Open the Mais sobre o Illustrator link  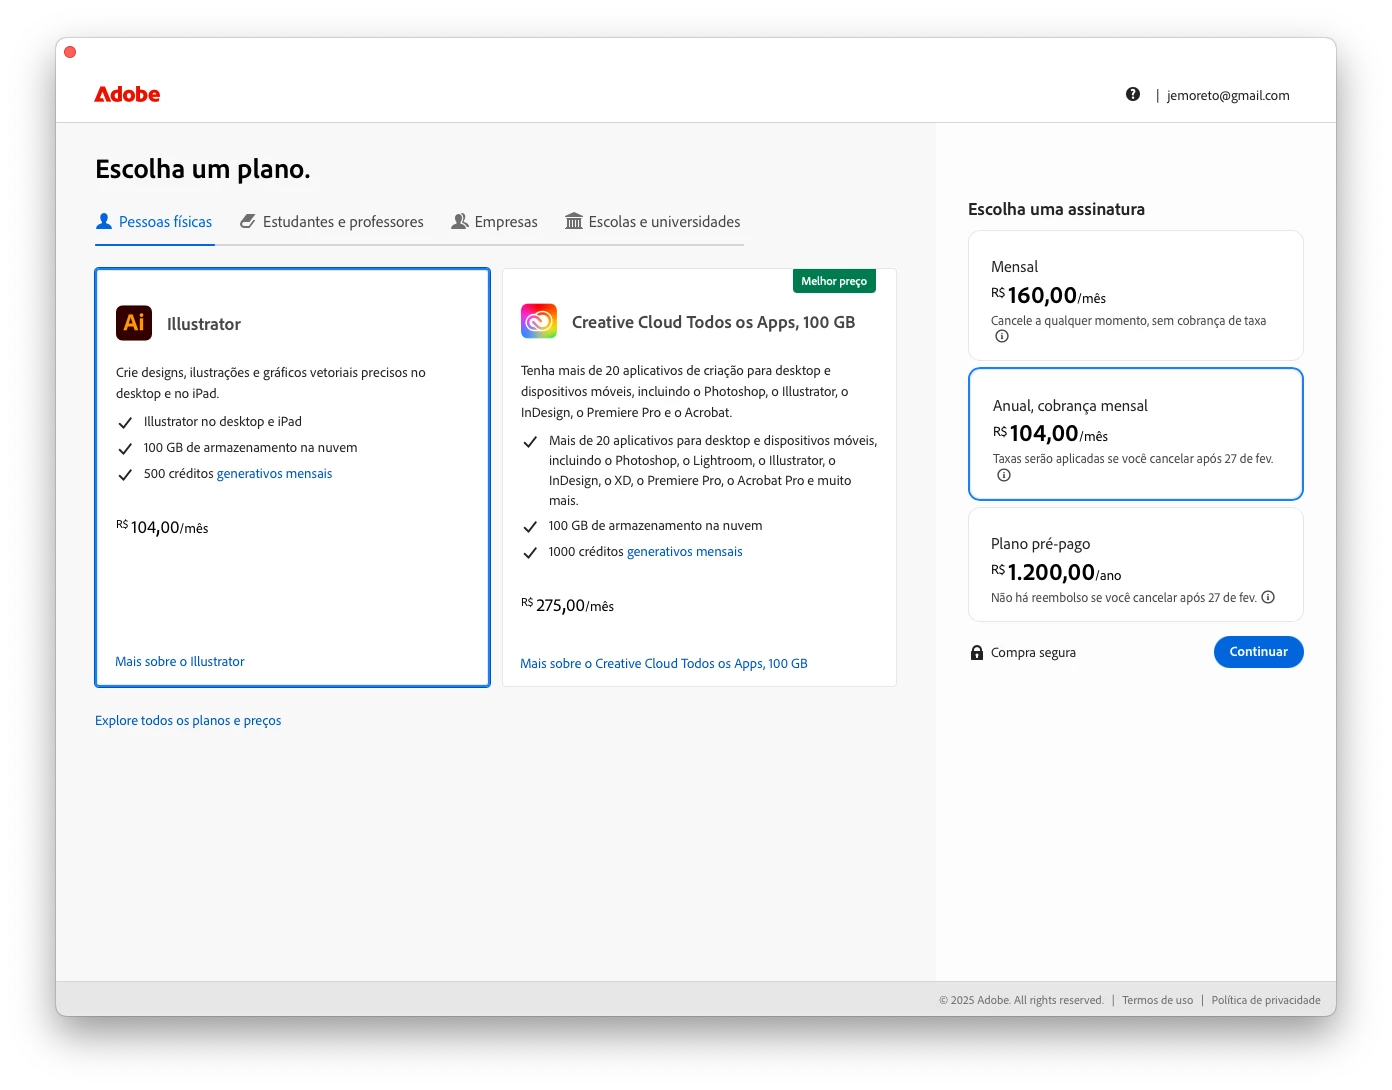(180, 662)
